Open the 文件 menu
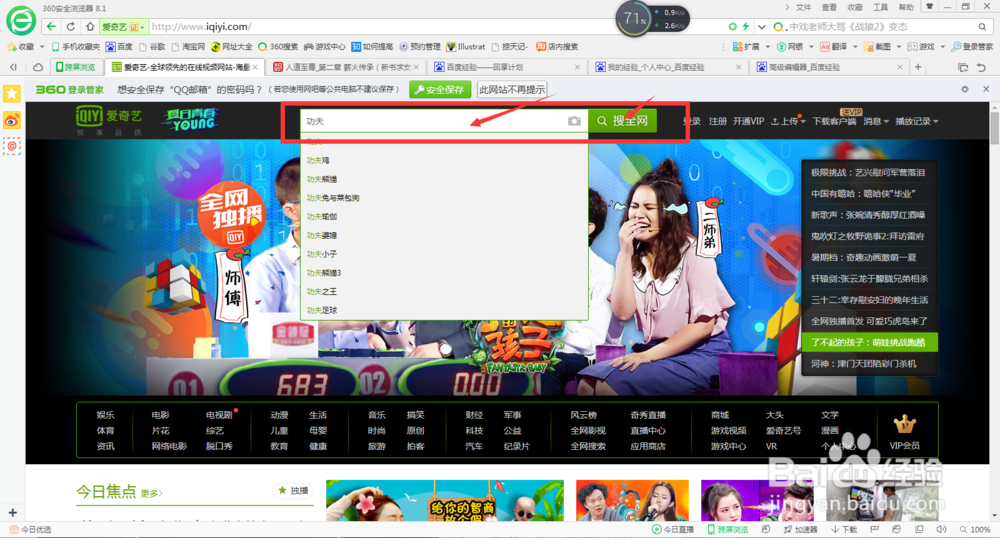 [804, 7]
